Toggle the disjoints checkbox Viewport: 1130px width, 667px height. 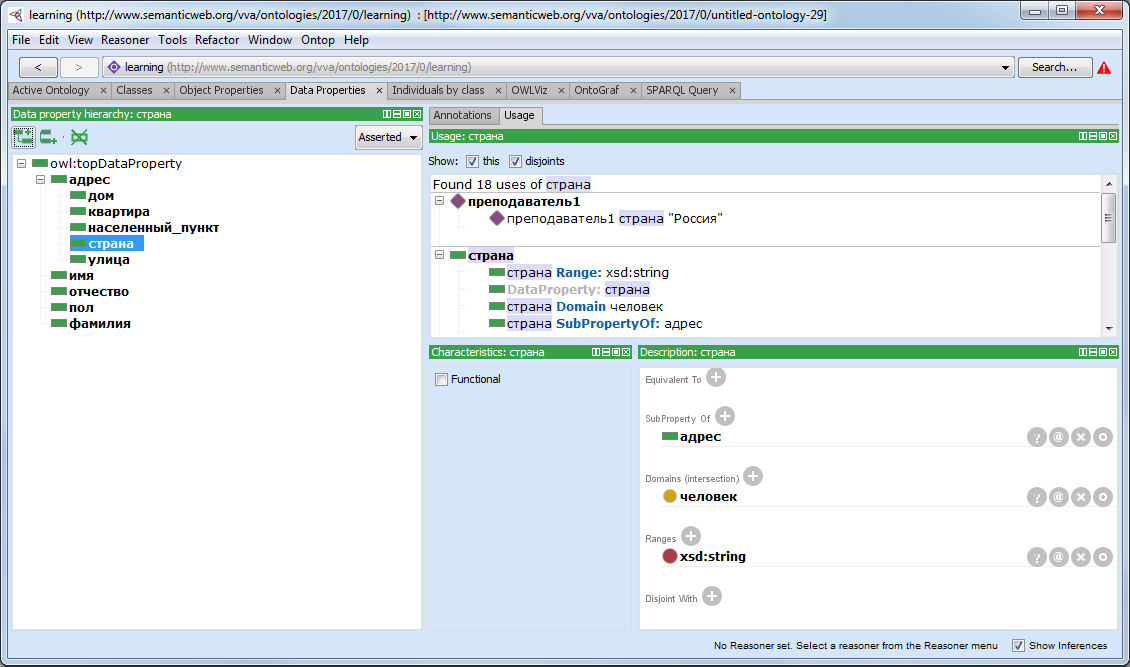(515, 161)
